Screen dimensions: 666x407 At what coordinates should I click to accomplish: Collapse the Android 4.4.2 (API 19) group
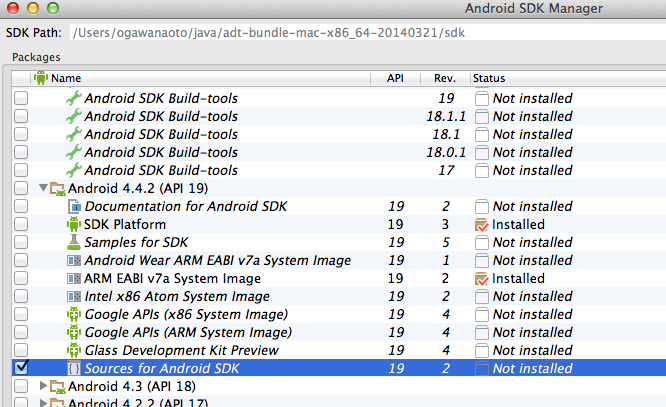pyautogui.click(x=43, y=188)
